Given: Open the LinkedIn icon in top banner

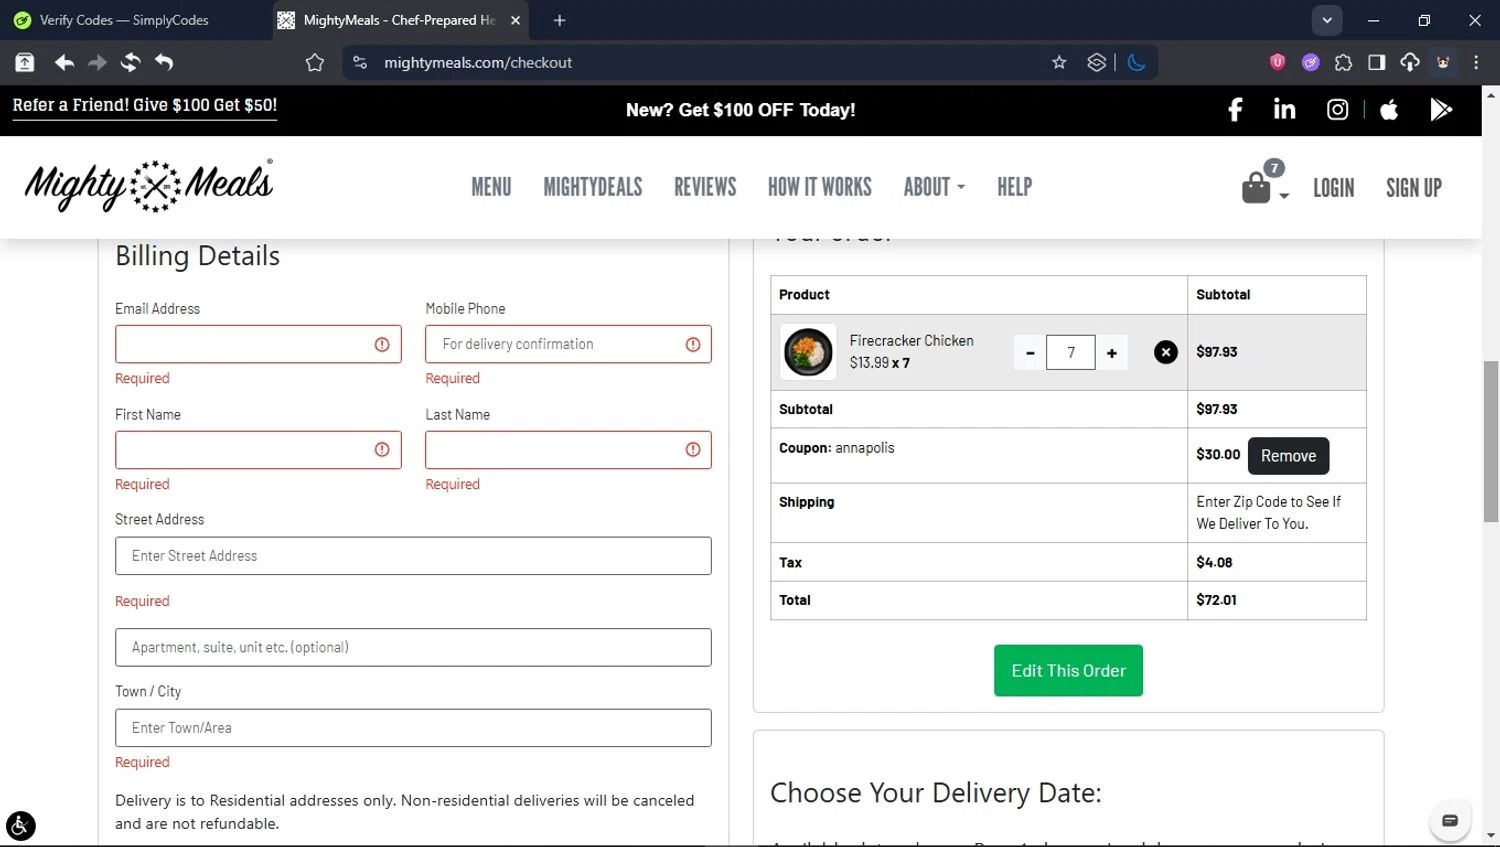Looking at the screenshot, I should tap(1285, 109).
